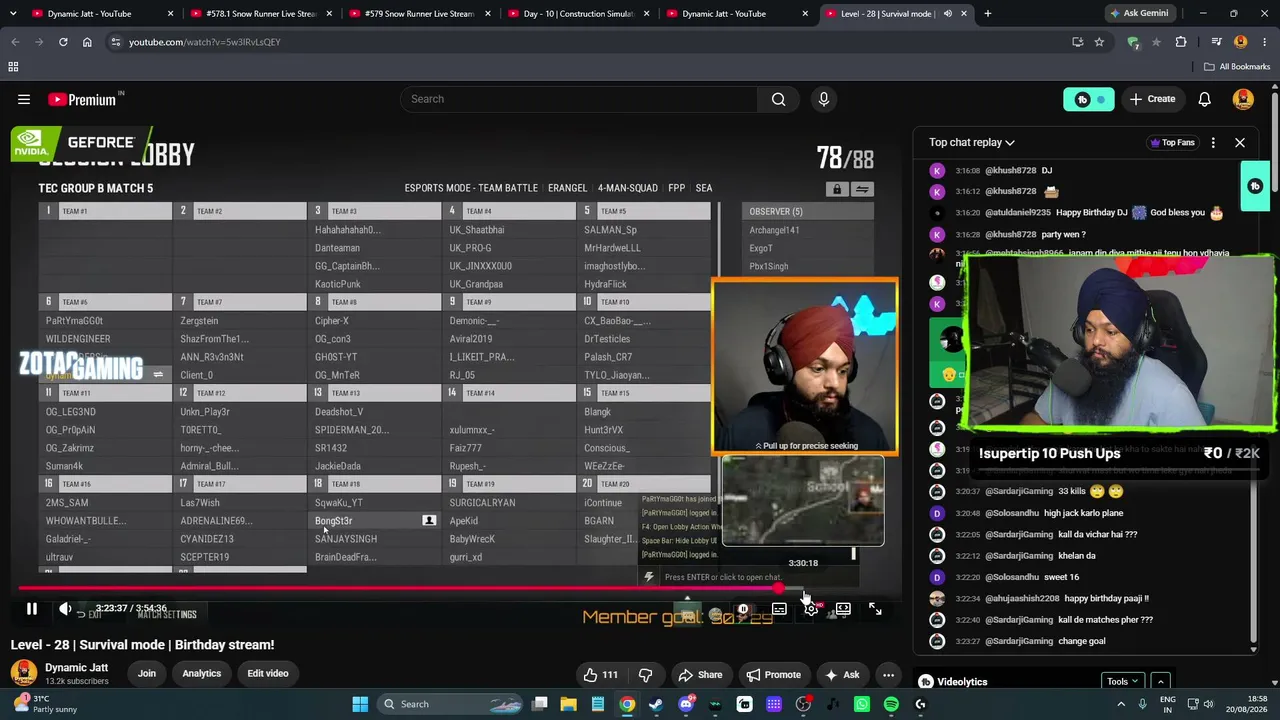This screenshot has height=720, width=1280.
Task: Click the Join channel button
Action: coord(147,674)
